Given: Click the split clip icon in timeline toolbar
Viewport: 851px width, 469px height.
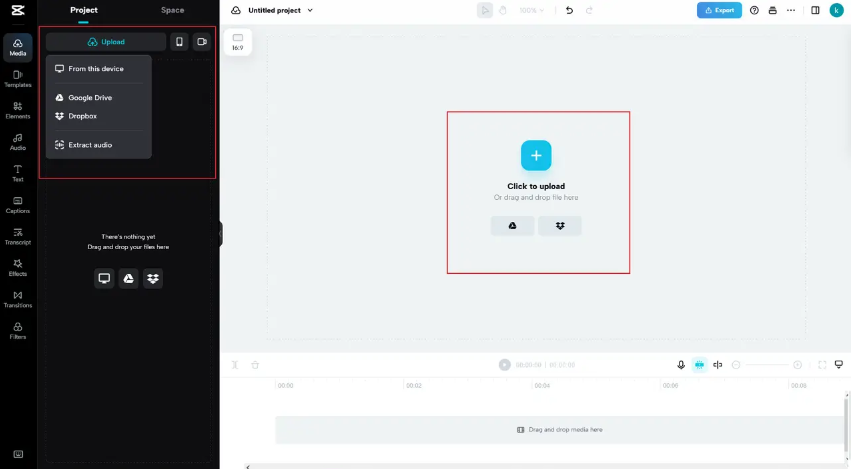Looking at the screenshot, I should pyautogui.click(x=235, y=365).
